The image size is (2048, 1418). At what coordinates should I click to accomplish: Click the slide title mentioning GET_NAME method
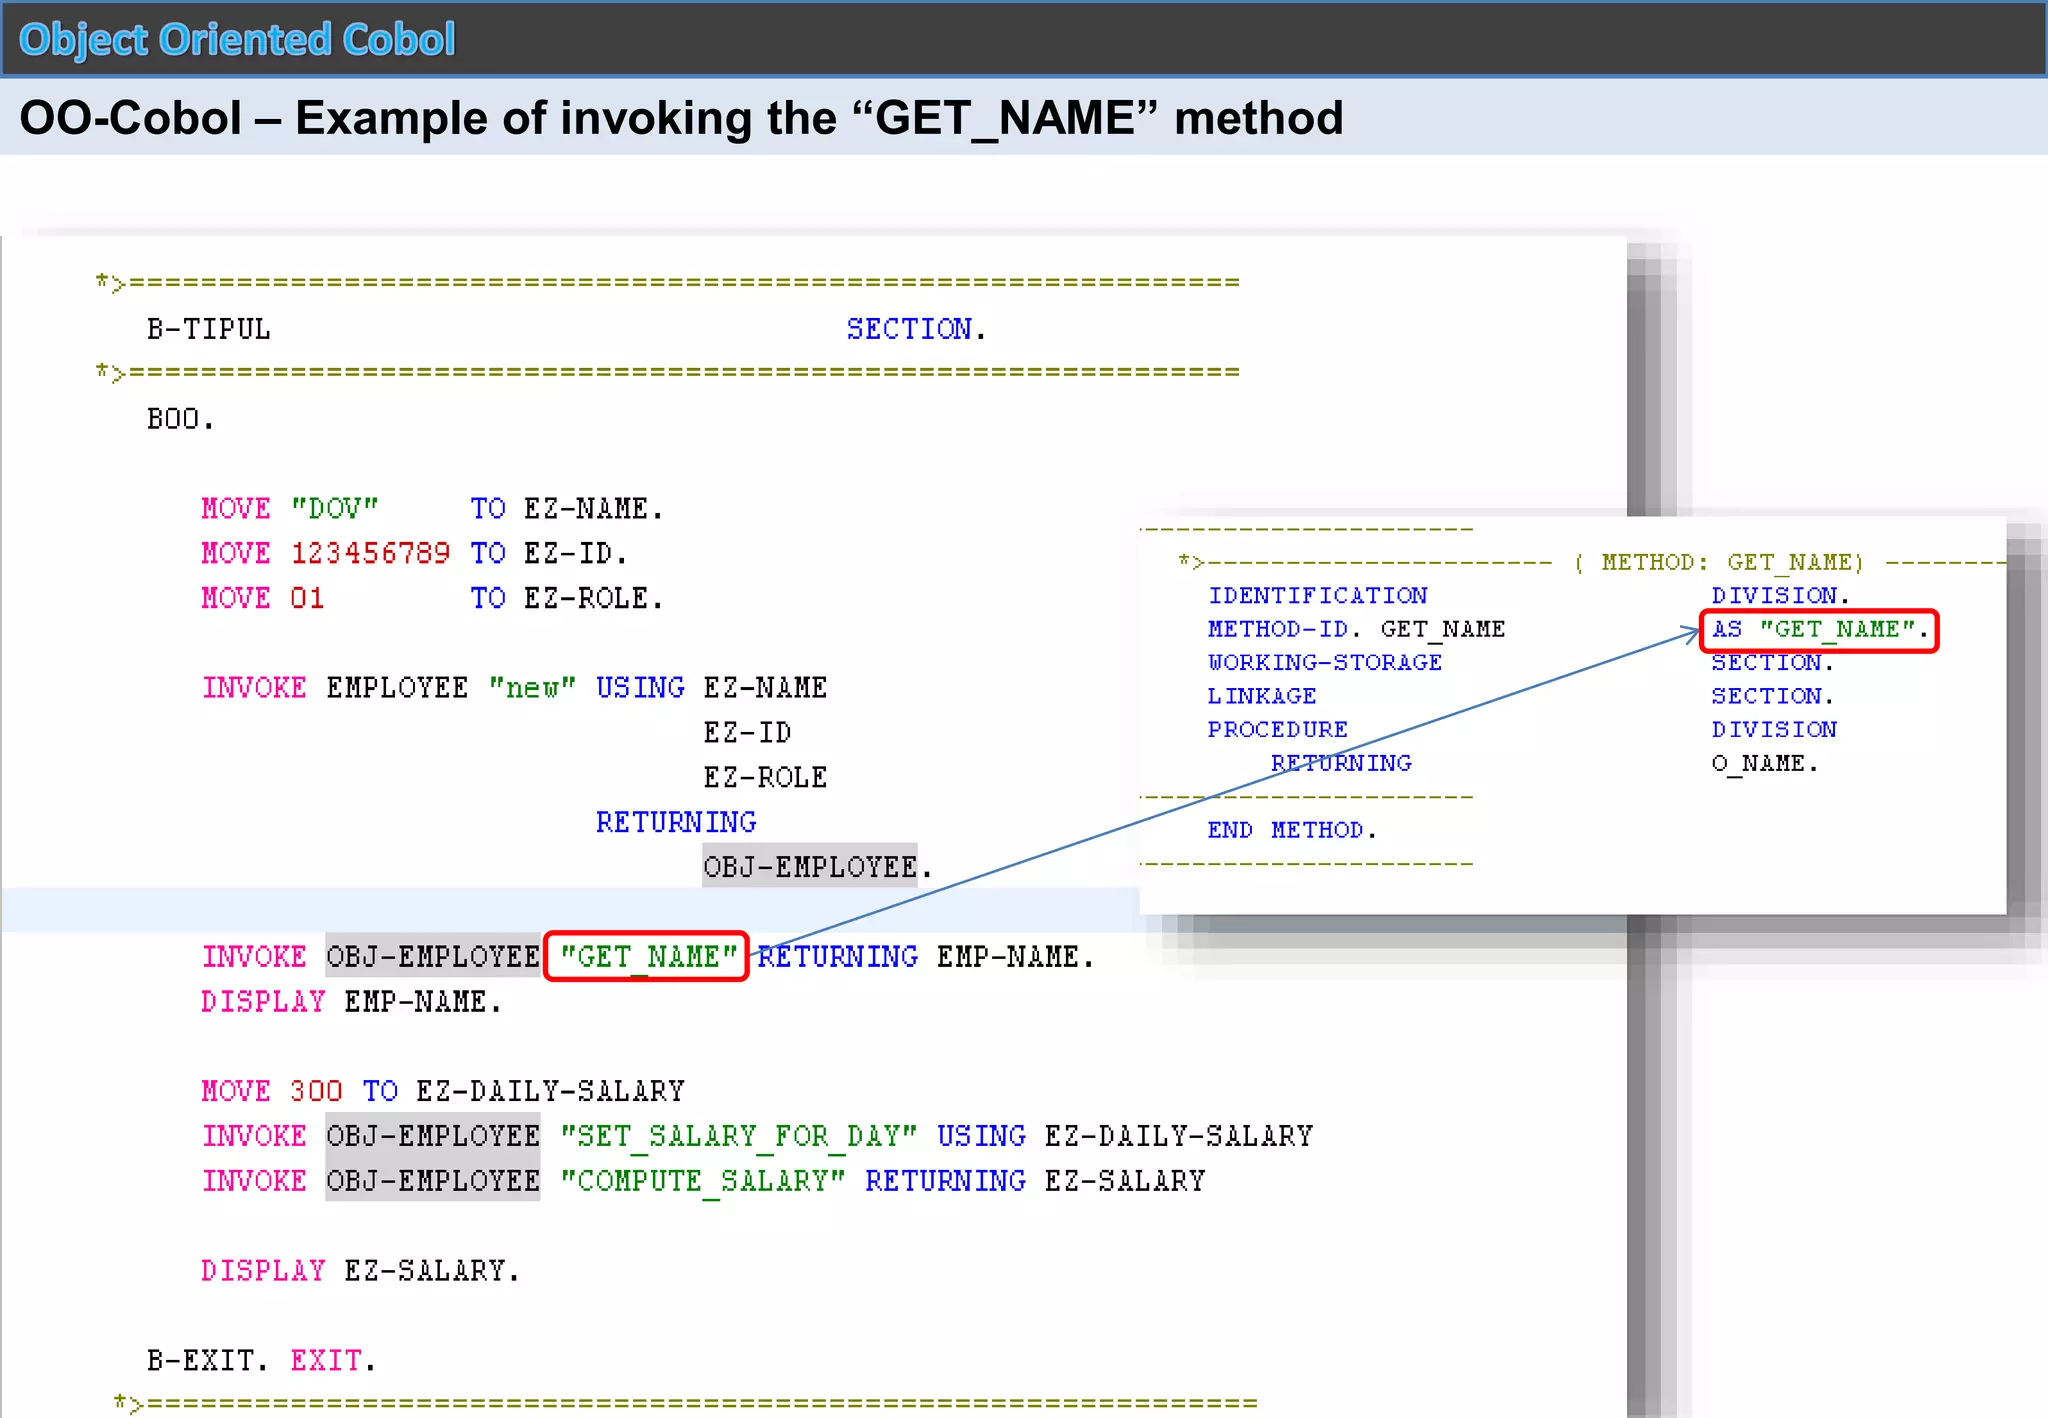click(x=681, y=118)
